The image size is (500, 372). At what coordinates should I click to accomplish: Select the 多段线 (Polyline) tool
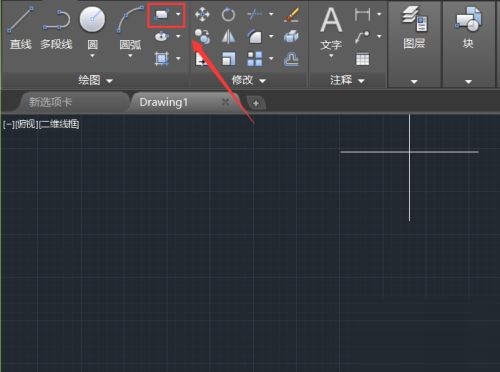56,29
